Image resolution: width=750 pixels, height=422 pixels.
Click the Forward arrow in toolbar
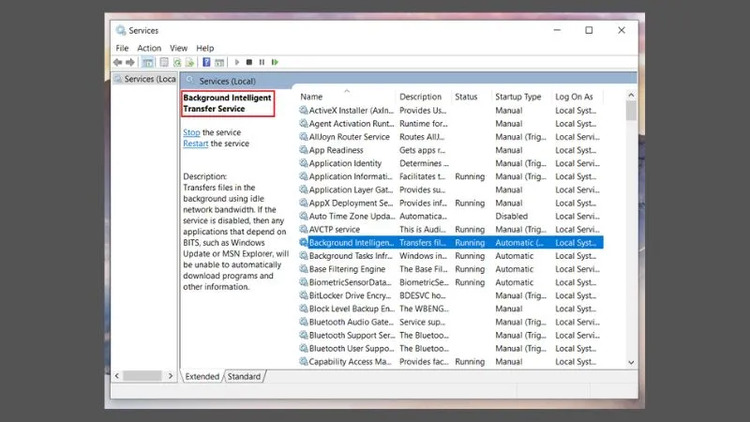[x=130, y=62]
